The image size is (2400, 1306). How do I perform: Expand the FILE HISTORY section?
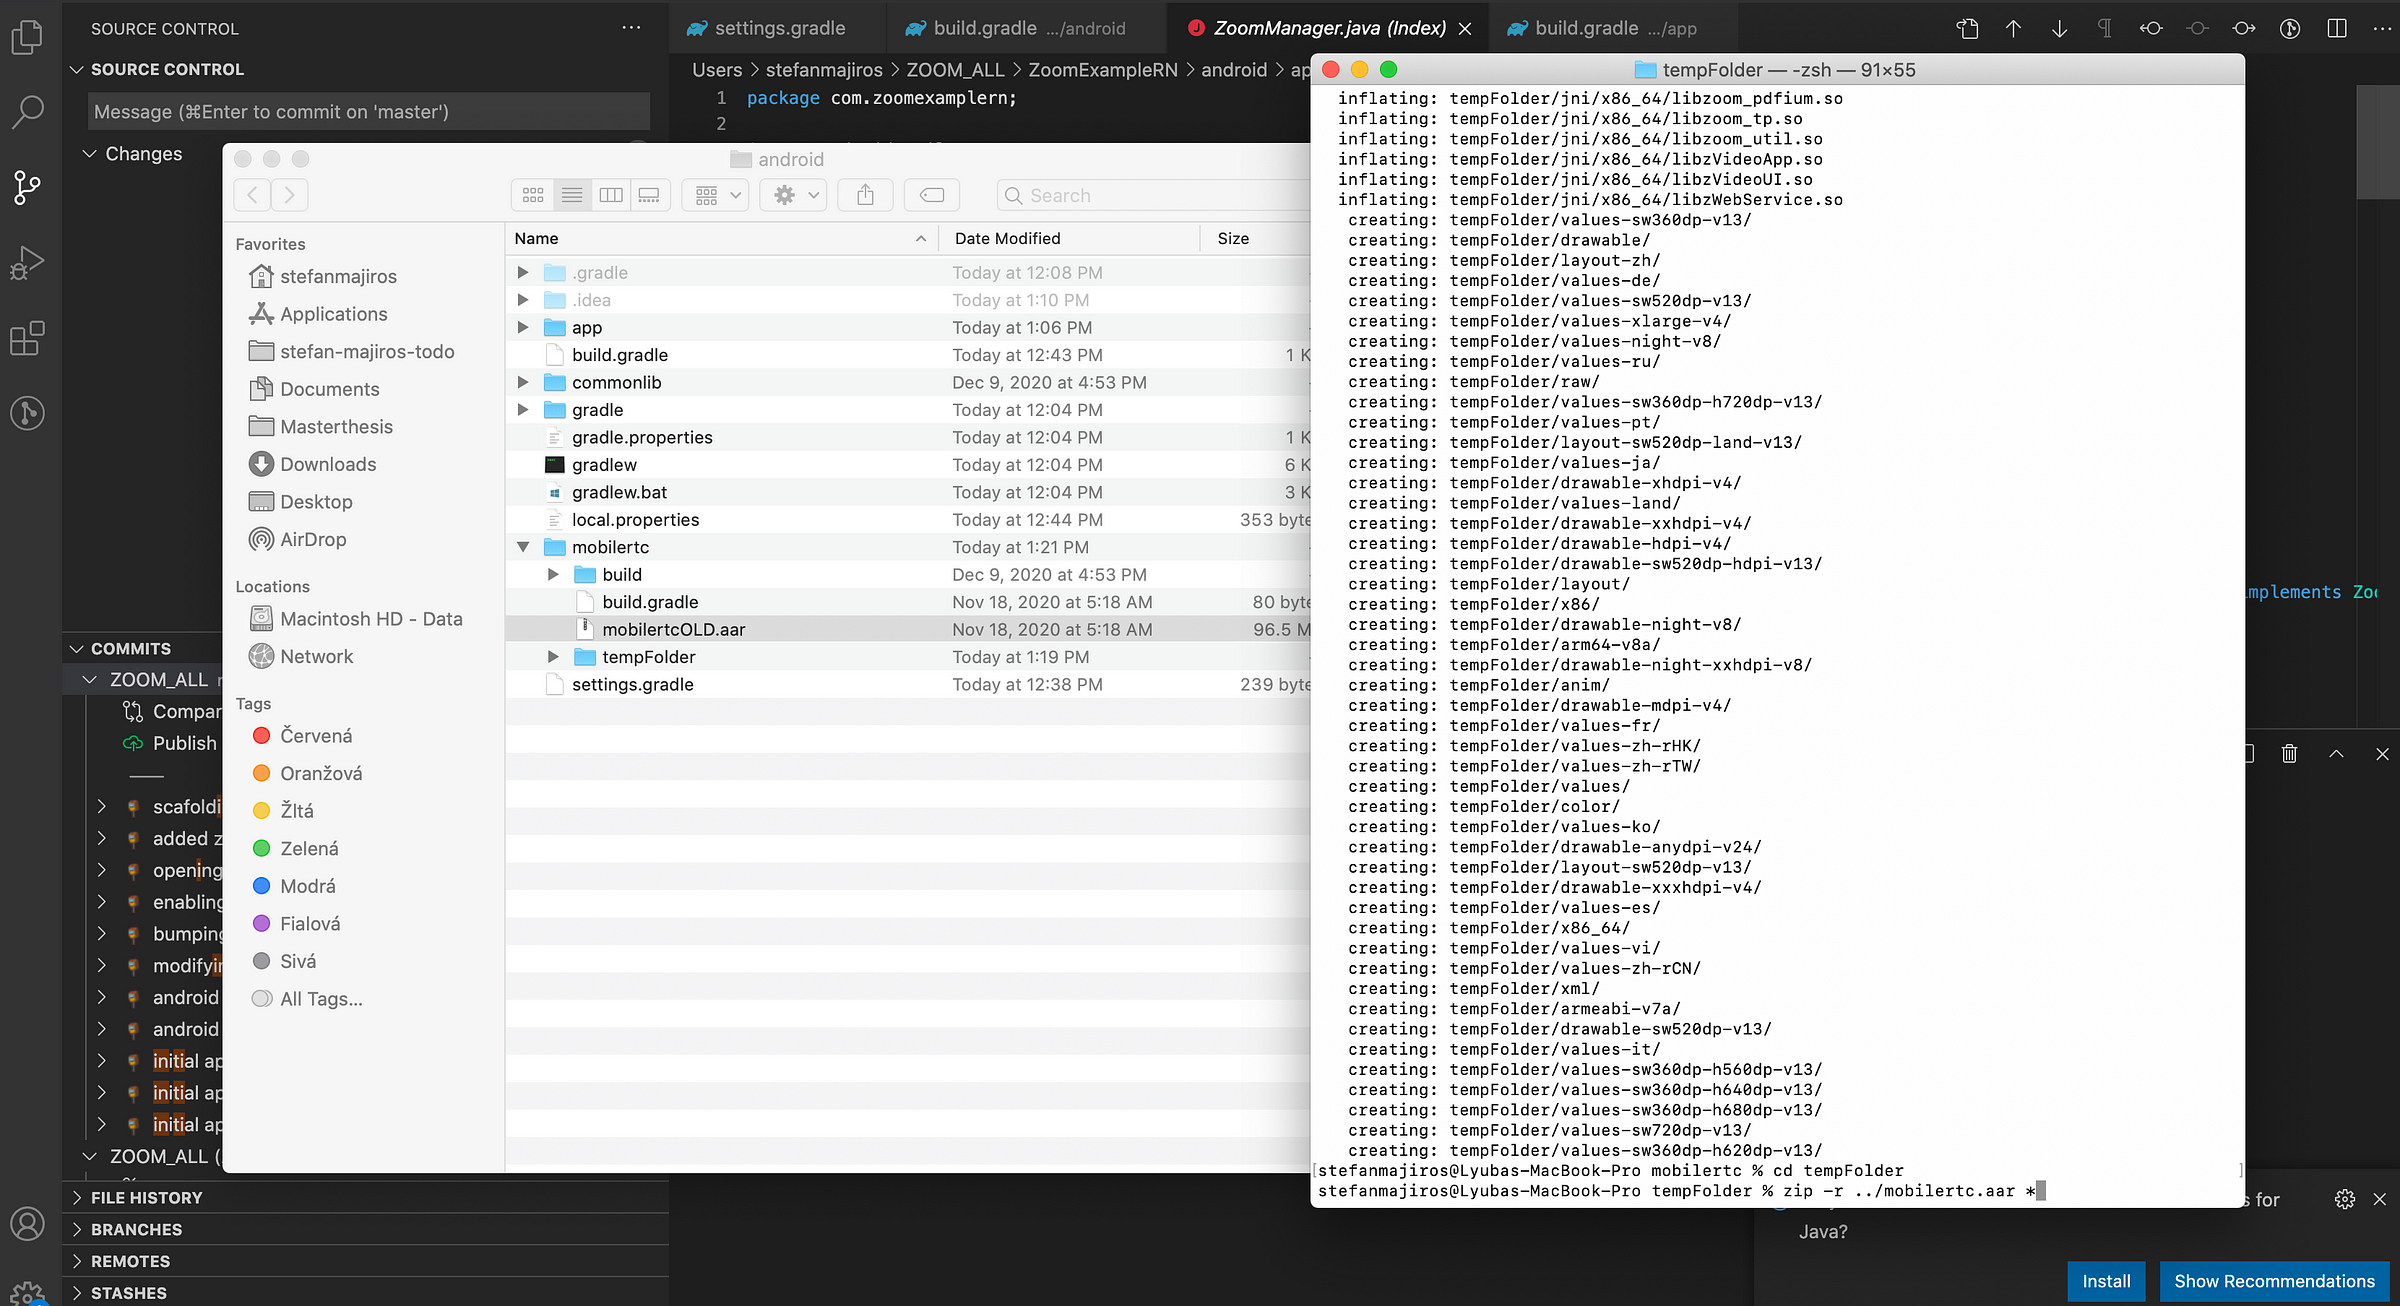(x=146, y=1198)
